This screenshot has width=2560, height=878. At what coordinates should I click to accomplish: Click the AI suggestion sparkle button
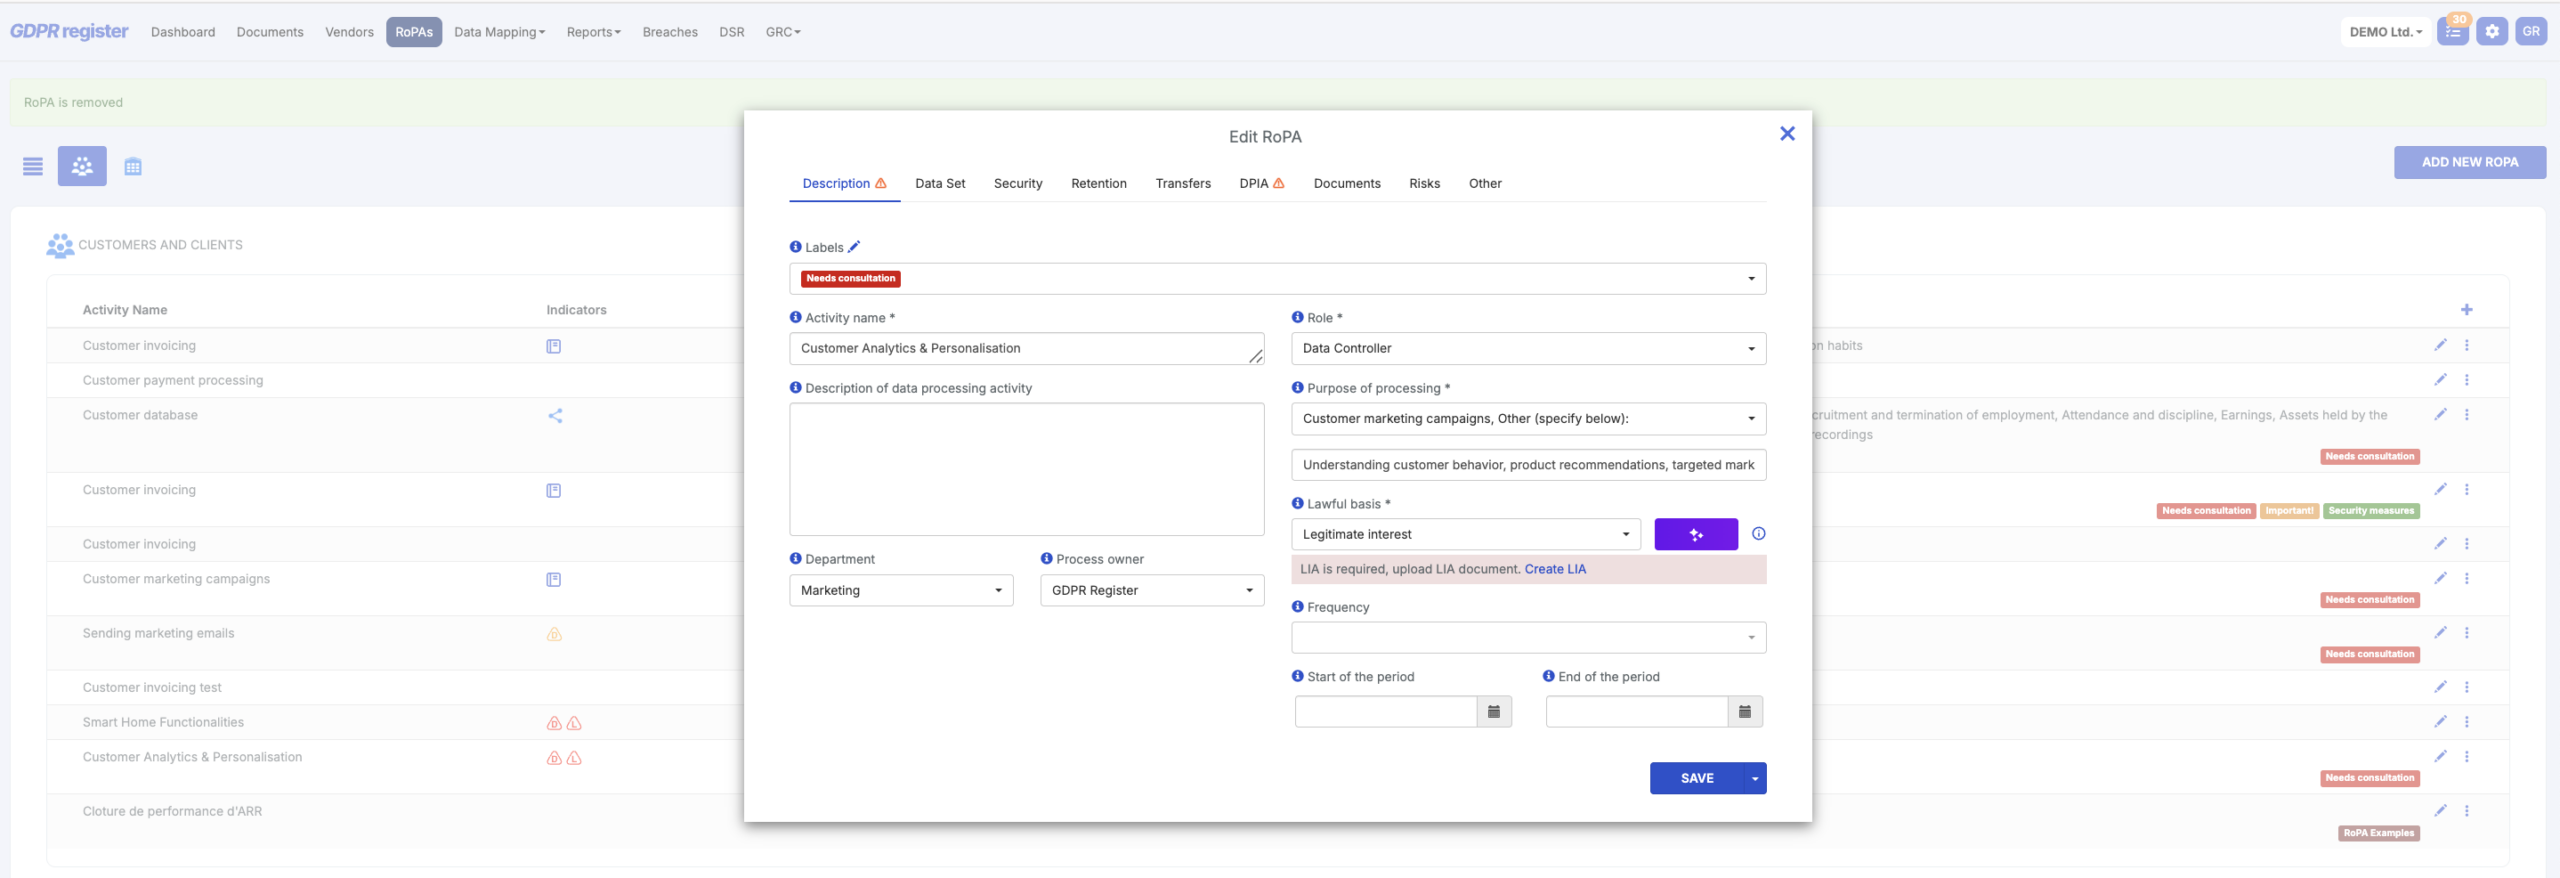click(1695, 535)
